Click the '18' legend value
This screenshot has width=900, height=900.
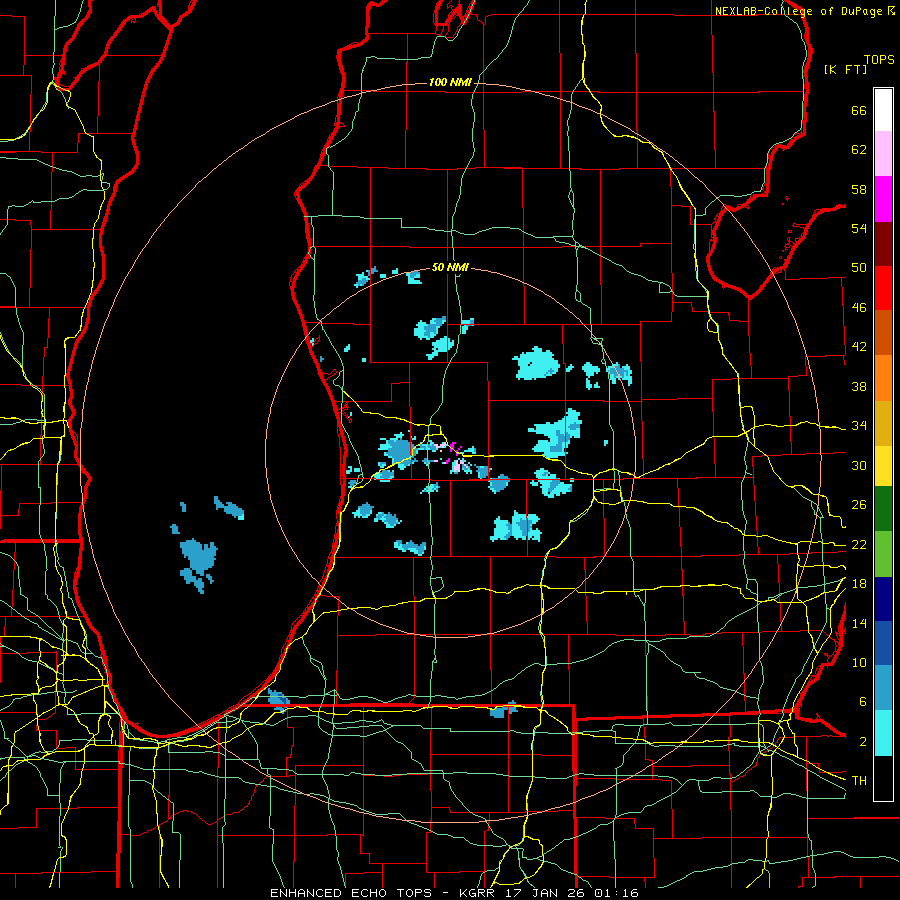coord(859,584)
